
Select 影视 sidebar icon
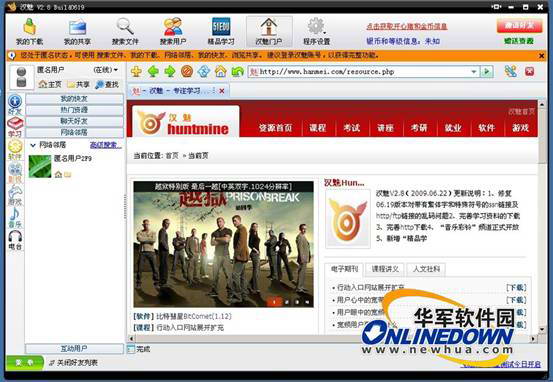[15, 173]
